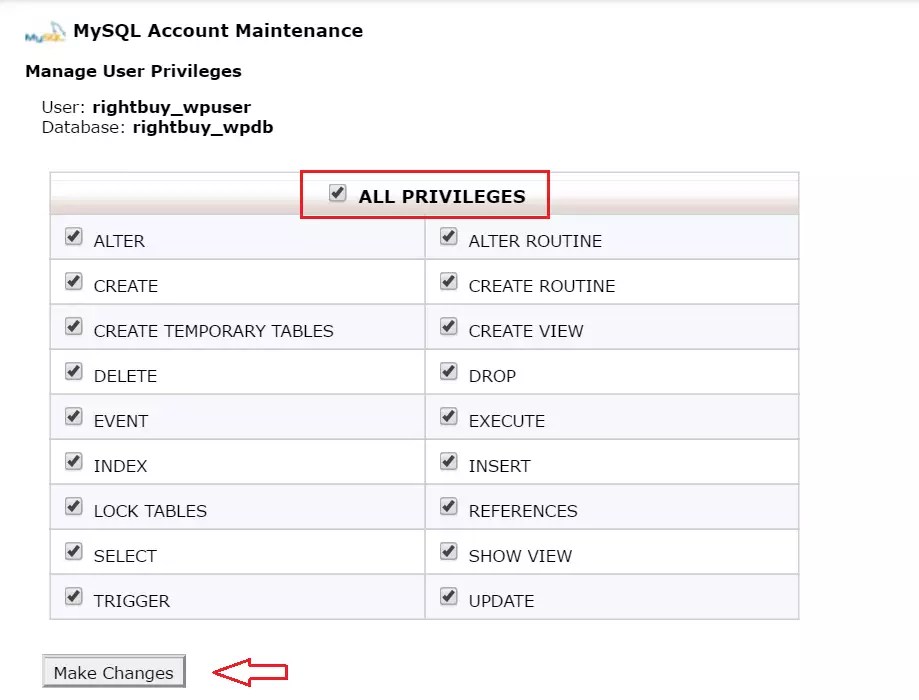The height and width of the screenshot is (700, 919).
Task: Disable the SELECT privilege checkbox
Action: pos(73,552)
